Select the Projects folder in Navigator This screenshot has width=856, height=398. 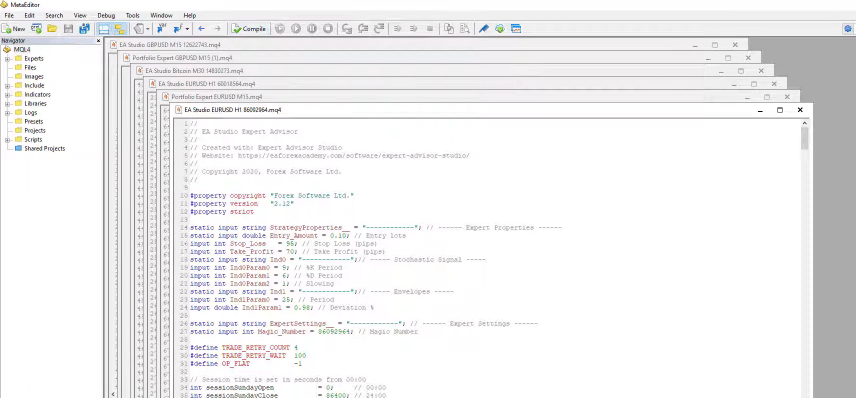35,130
